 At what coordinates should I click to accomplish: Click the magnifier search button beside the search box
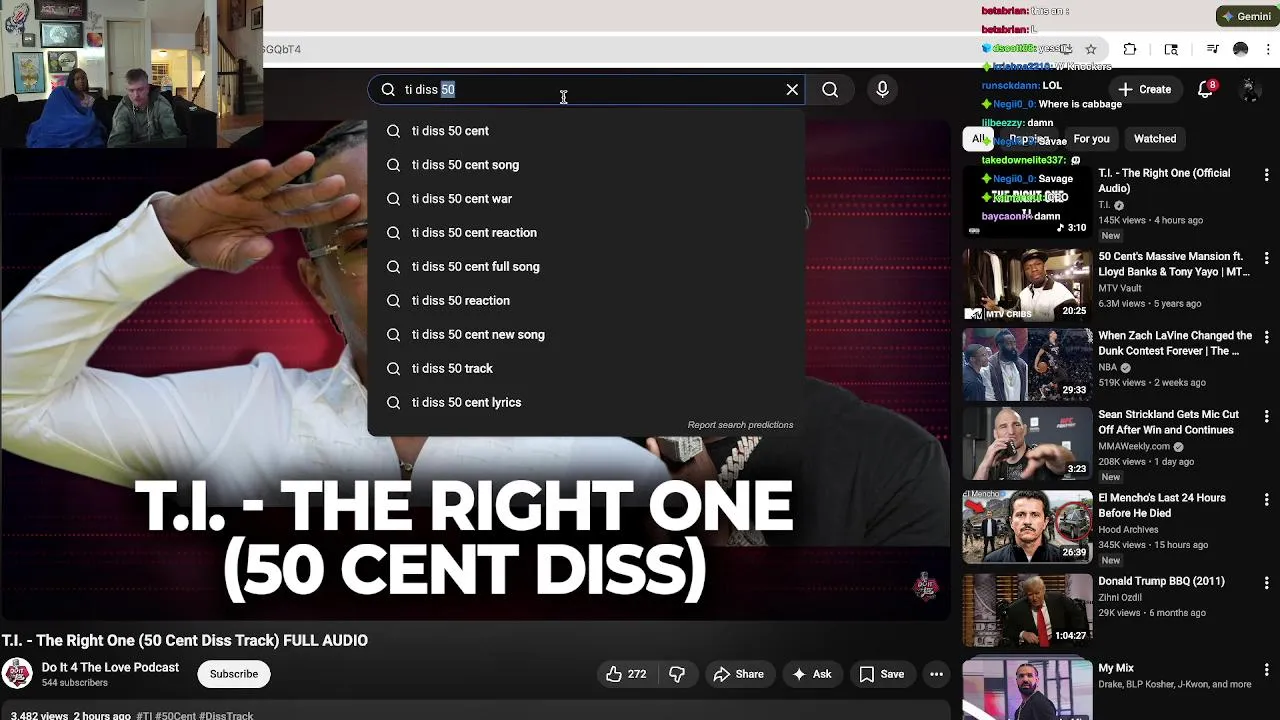tap(830, 90)
